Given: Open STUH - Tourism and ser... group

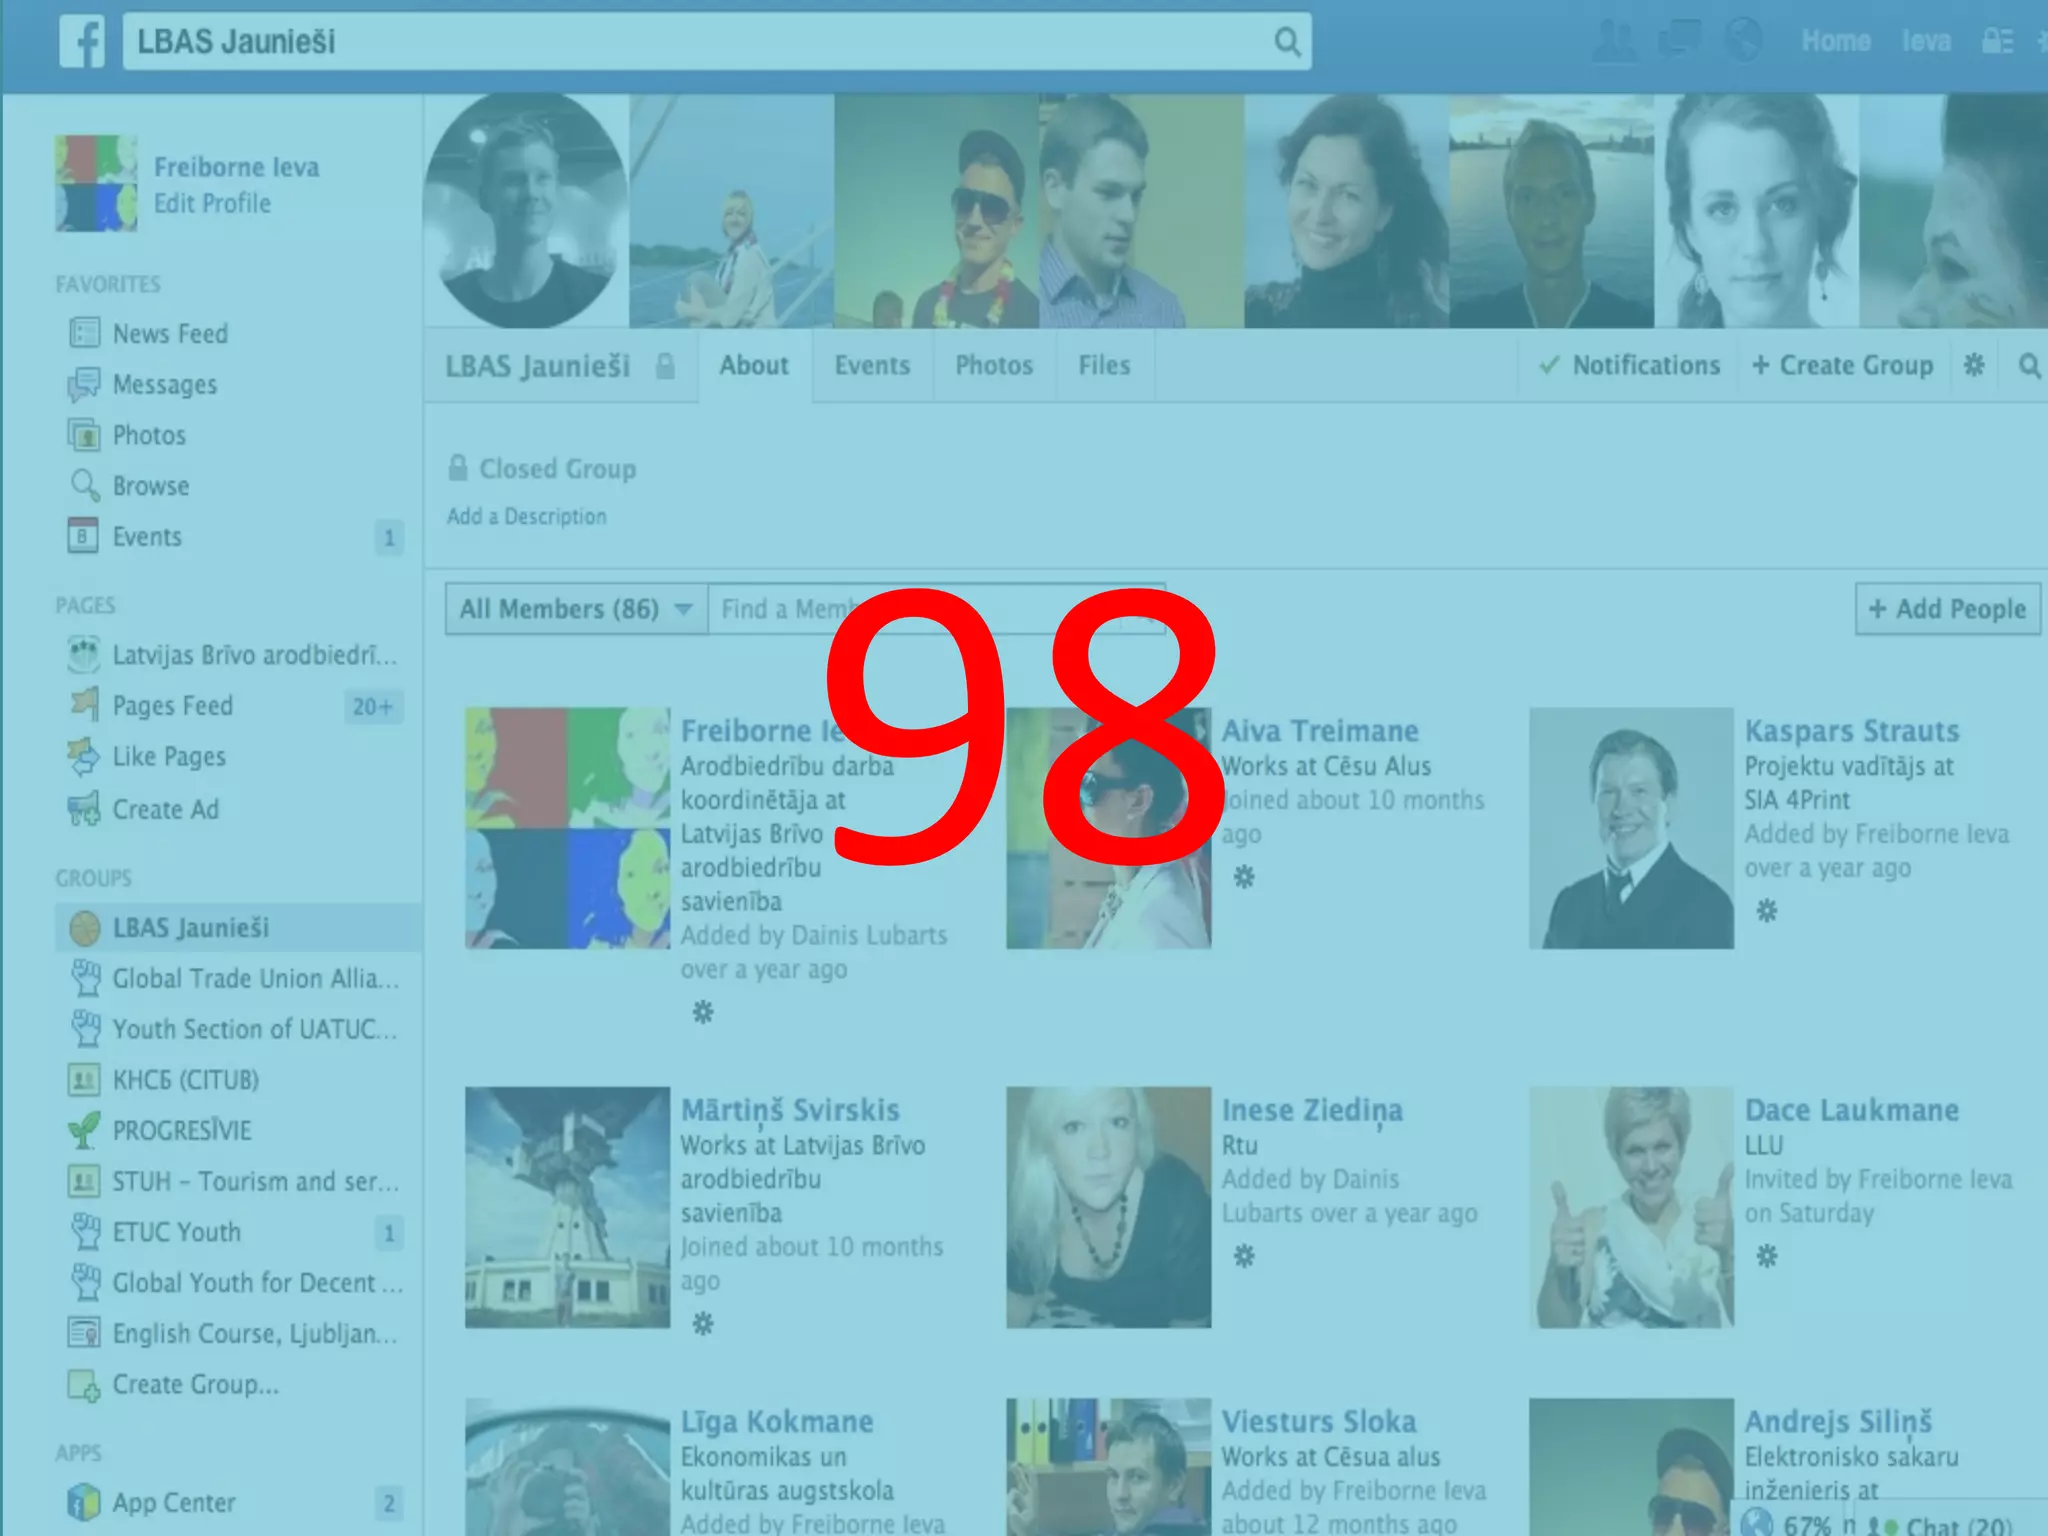Looking at the screenshot, I should pyautogui.click(x=255, y=1182).
